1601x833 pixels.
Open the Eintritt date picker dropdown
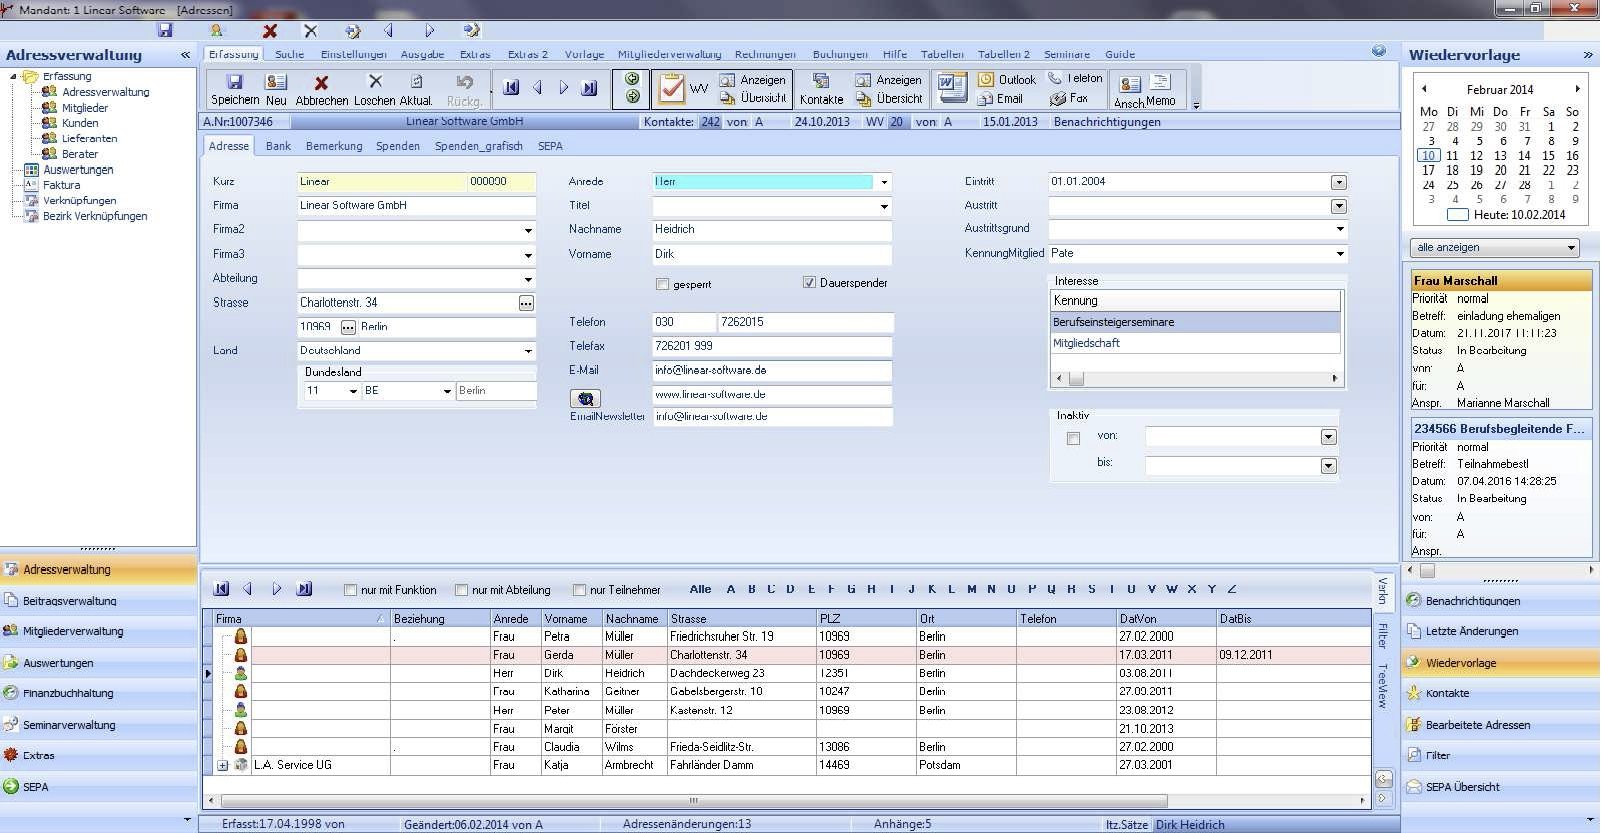(x=1339, y=182)
